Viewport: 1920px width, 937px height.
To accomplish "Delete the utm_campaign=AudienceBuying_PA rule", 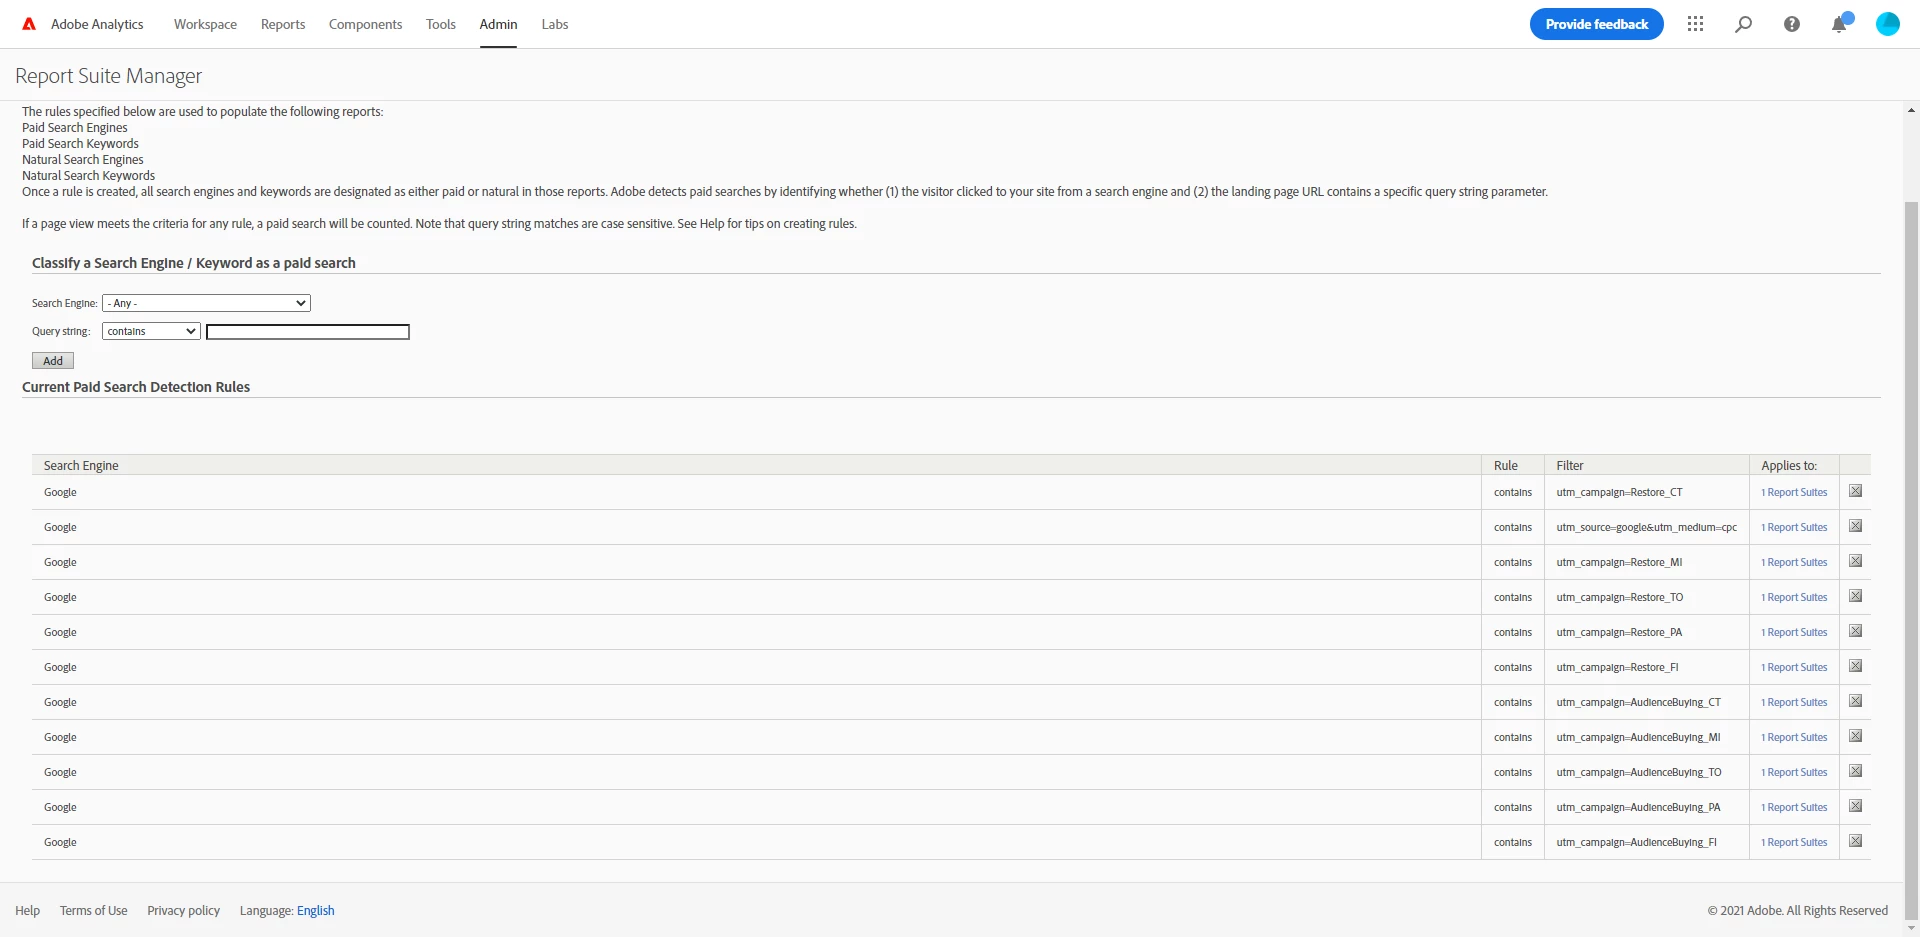I will click(x=1855, y=806).
